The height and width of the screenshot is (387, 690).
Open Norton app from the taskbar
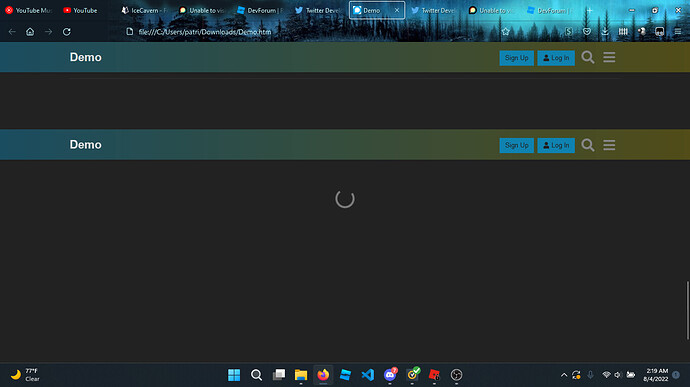pos(412,375)
